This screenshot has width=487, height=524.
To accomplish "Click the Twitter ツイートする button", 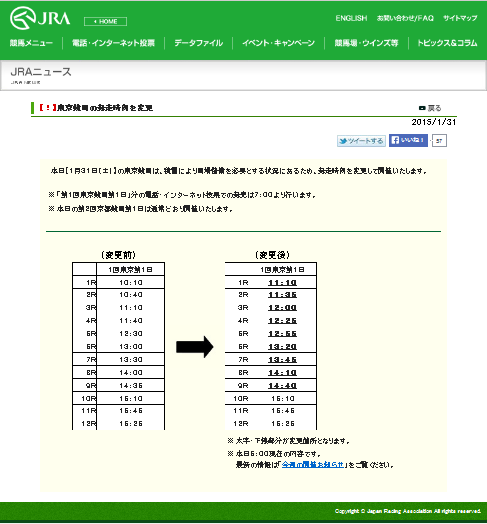I will click(361, 141).
